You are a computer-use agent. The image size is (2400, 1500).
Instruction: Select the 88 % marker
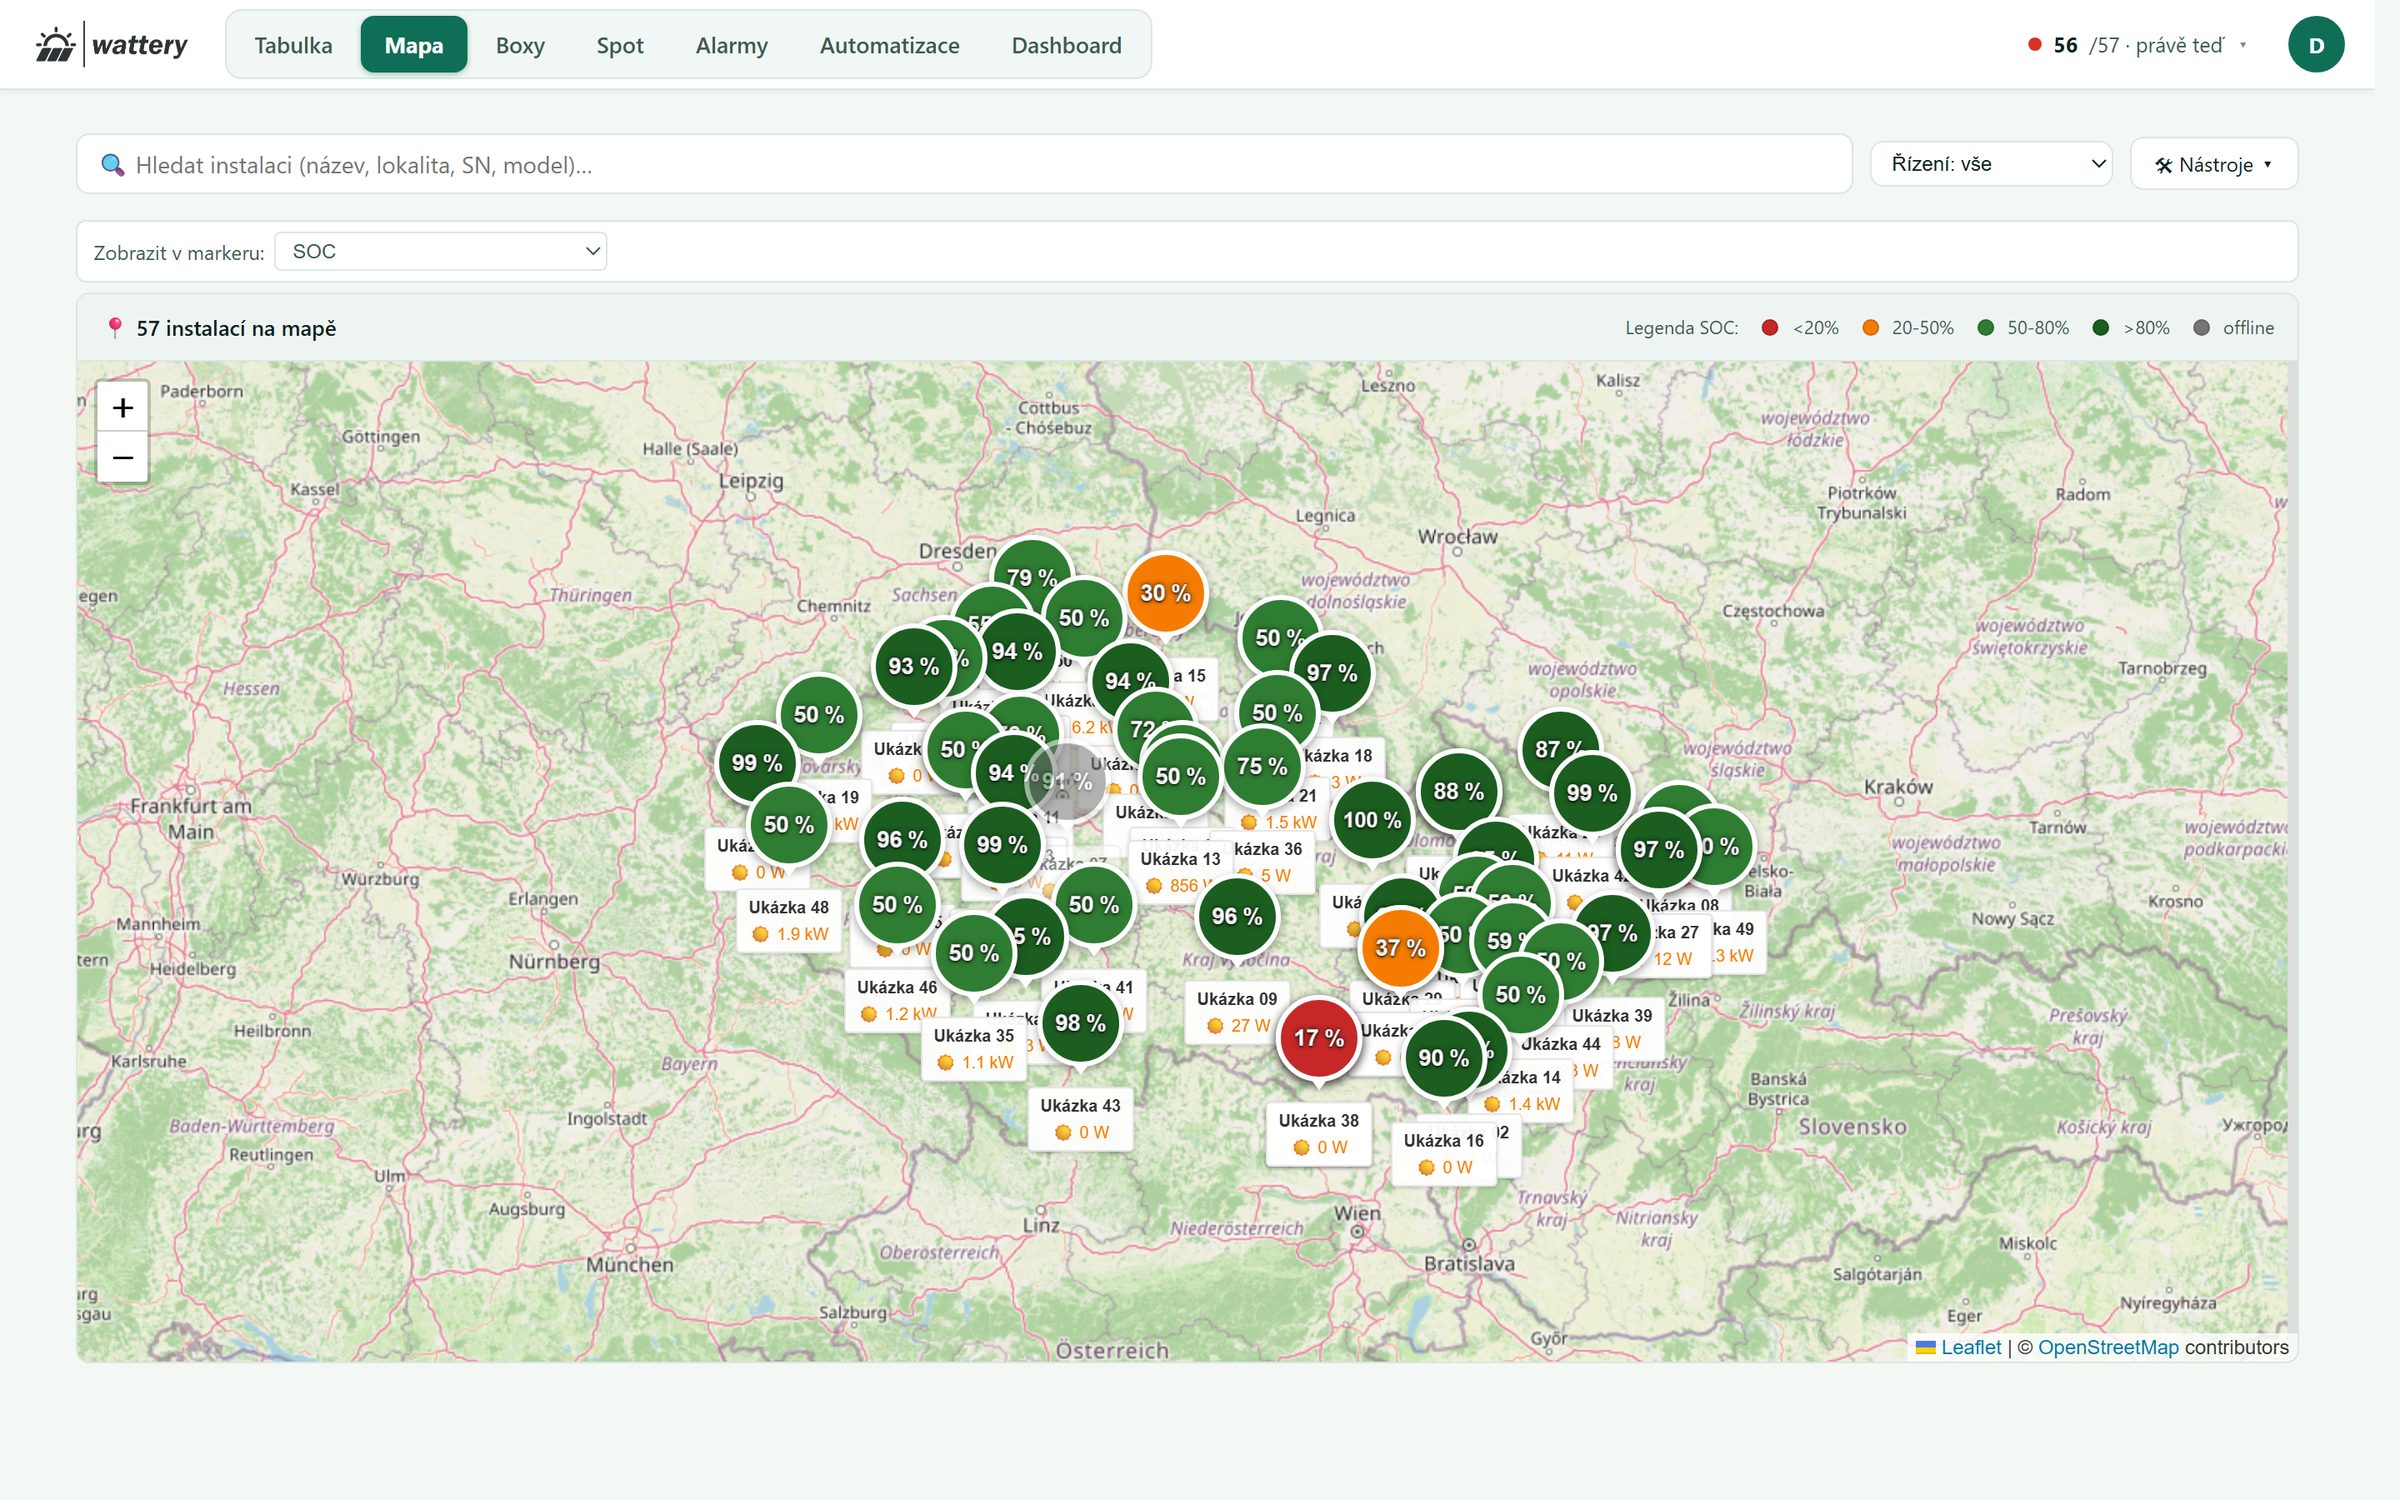(x=1458, y=791)
